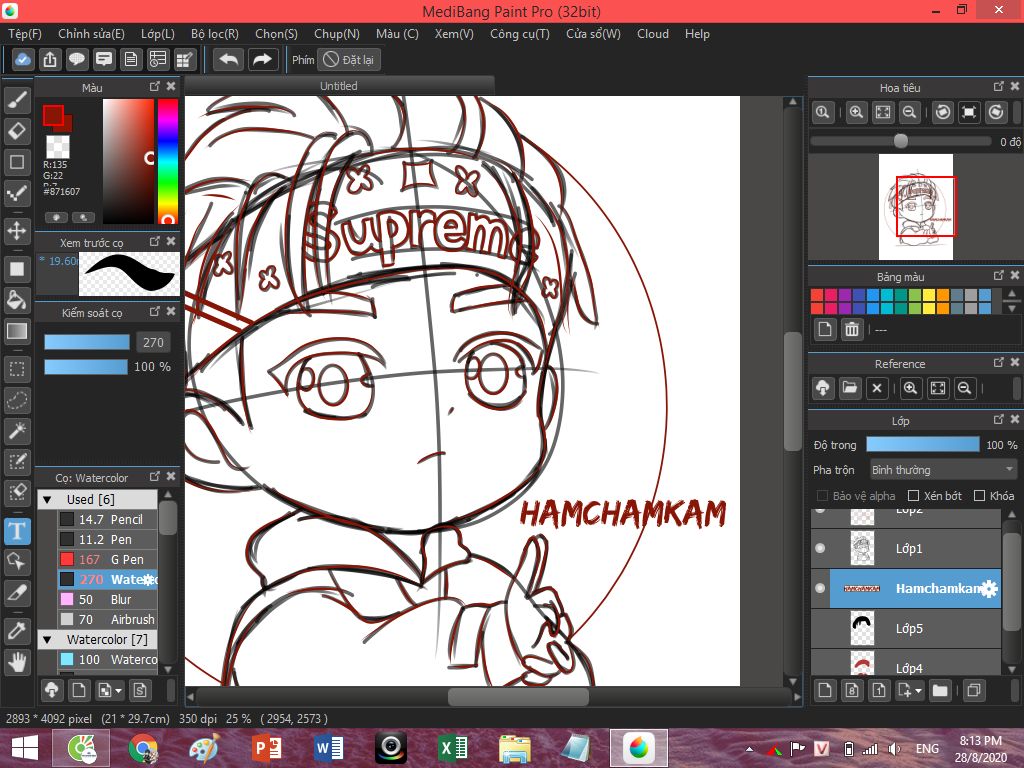Click the export upload toolbar icon
Viewport: 1024px width, 768px height.
pos(50,59)
